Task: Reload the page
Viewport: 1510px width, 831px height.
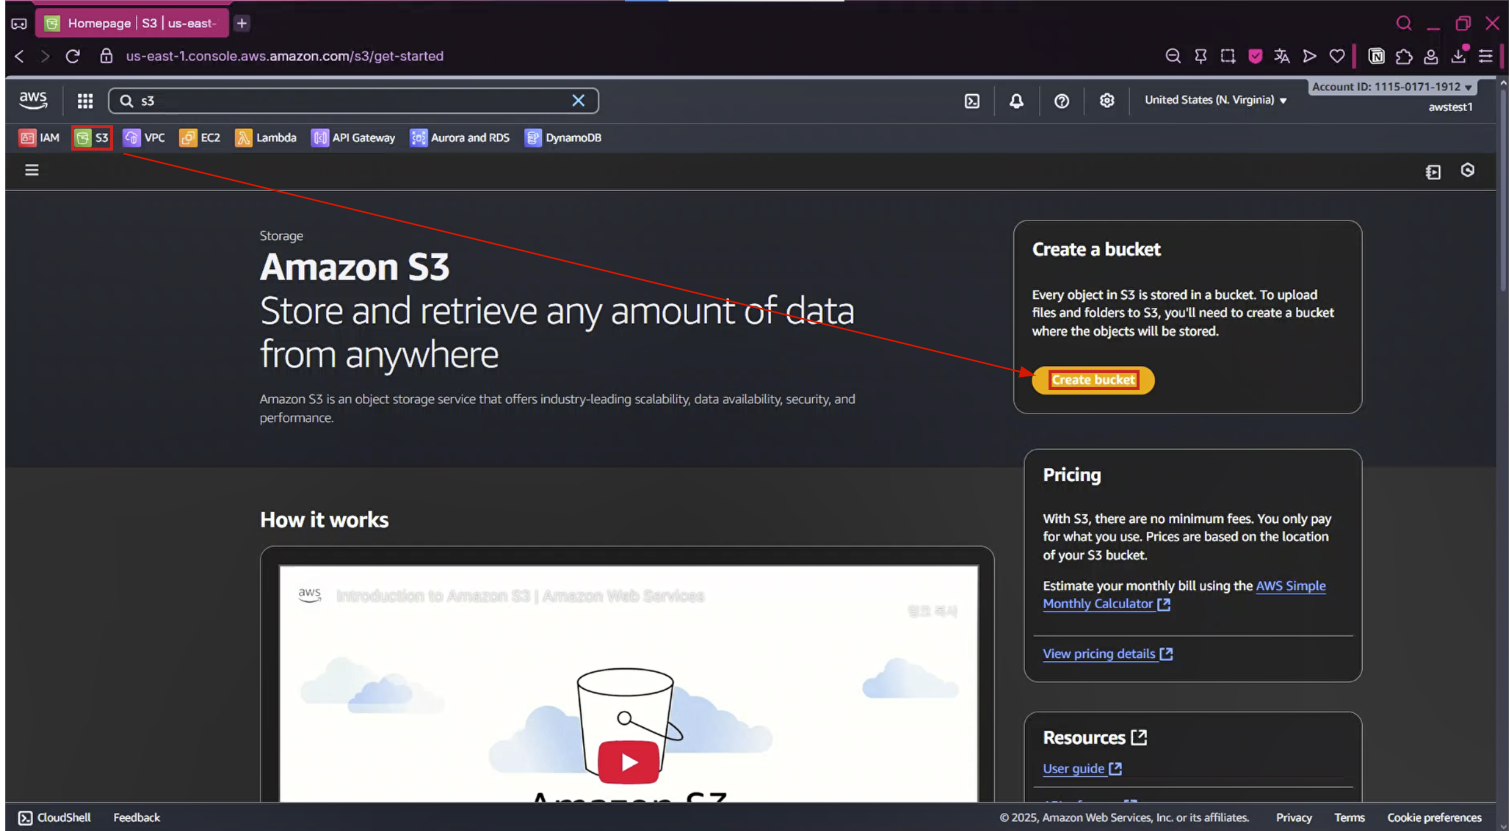Action: pos(72,56)
